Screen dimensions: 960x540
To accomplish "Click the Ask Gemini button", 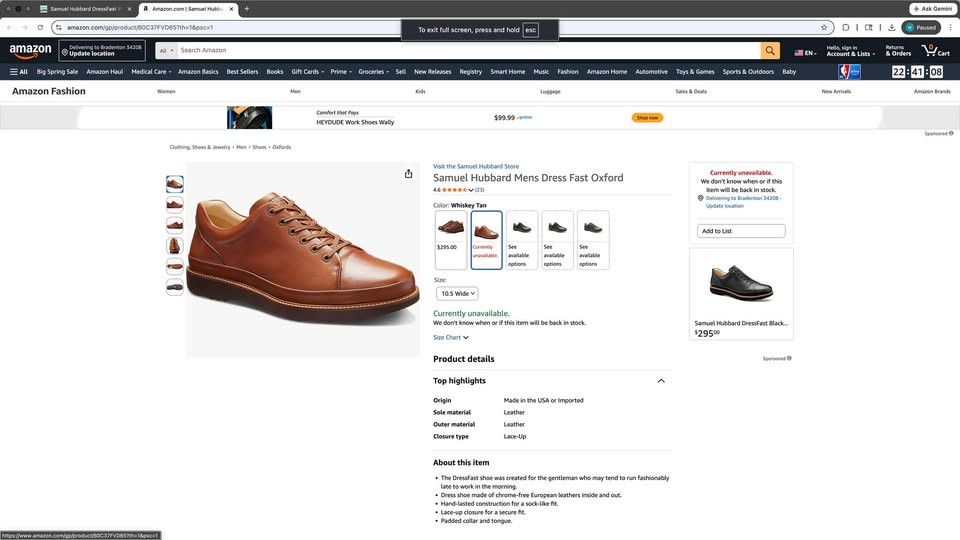I will coord(932,9).
